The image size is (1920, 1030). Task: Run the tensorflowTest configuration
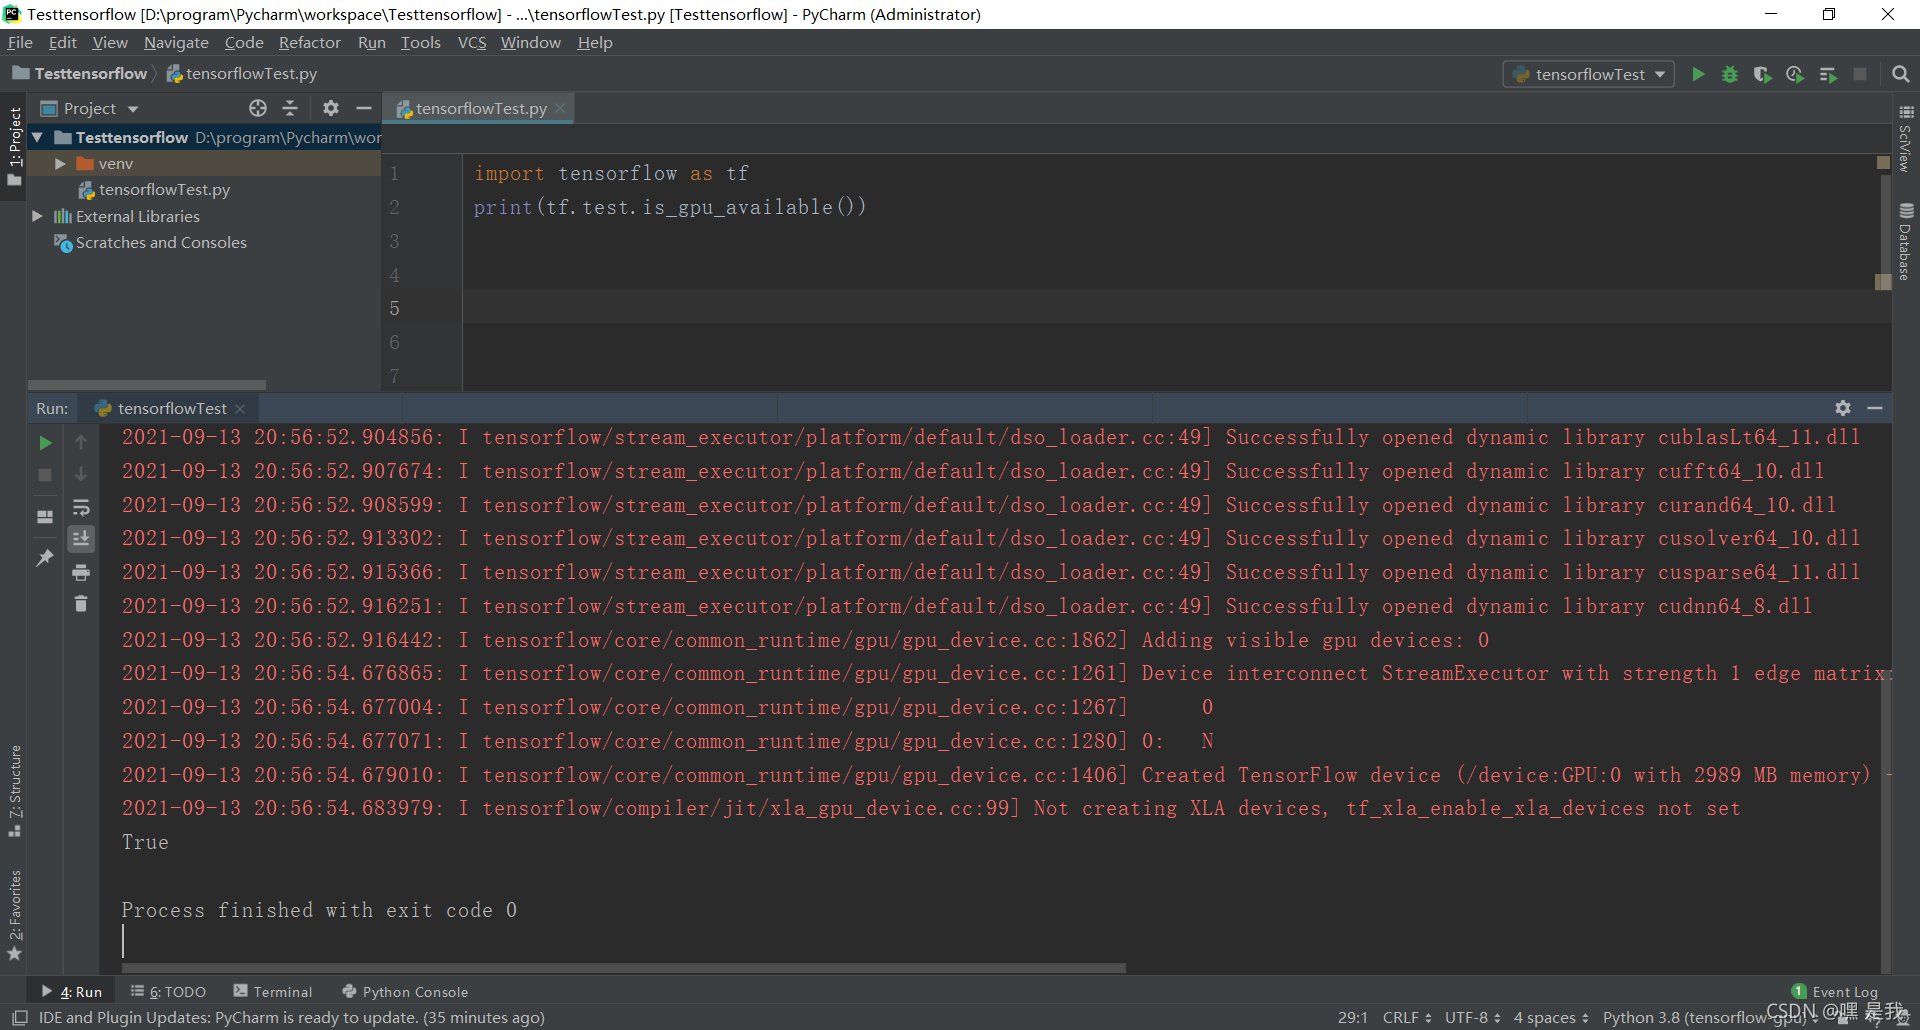tap(1699, 74)
